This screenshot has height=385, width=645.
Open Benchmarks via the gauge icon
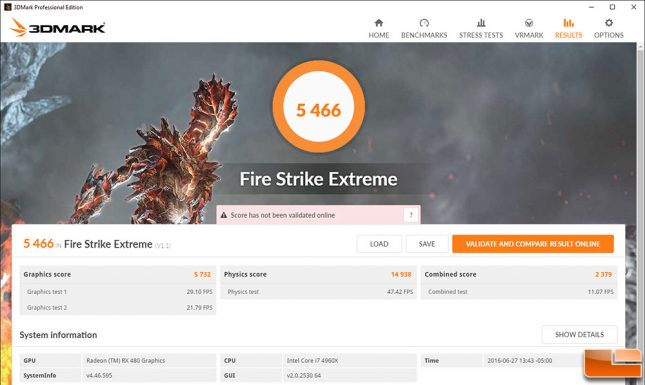424,23
